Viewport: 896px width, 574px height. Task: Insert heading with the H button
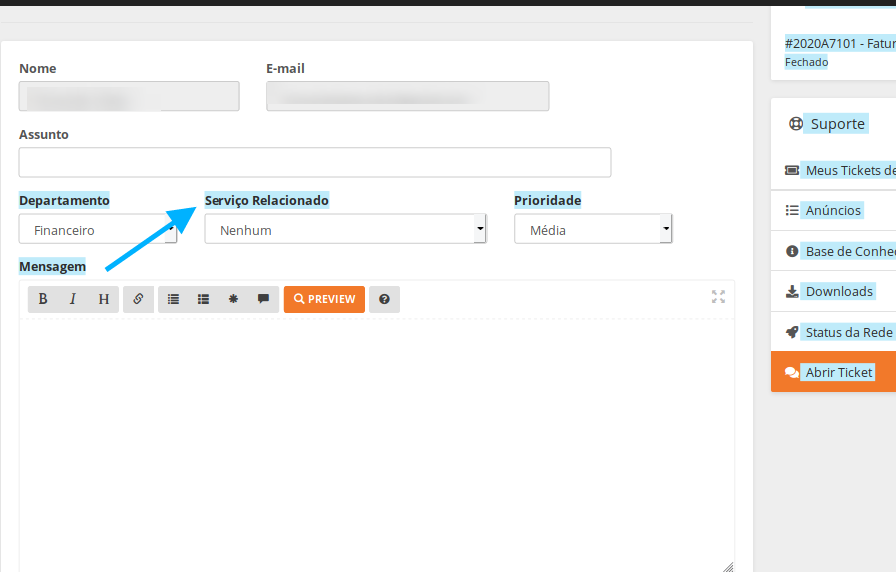103,299
